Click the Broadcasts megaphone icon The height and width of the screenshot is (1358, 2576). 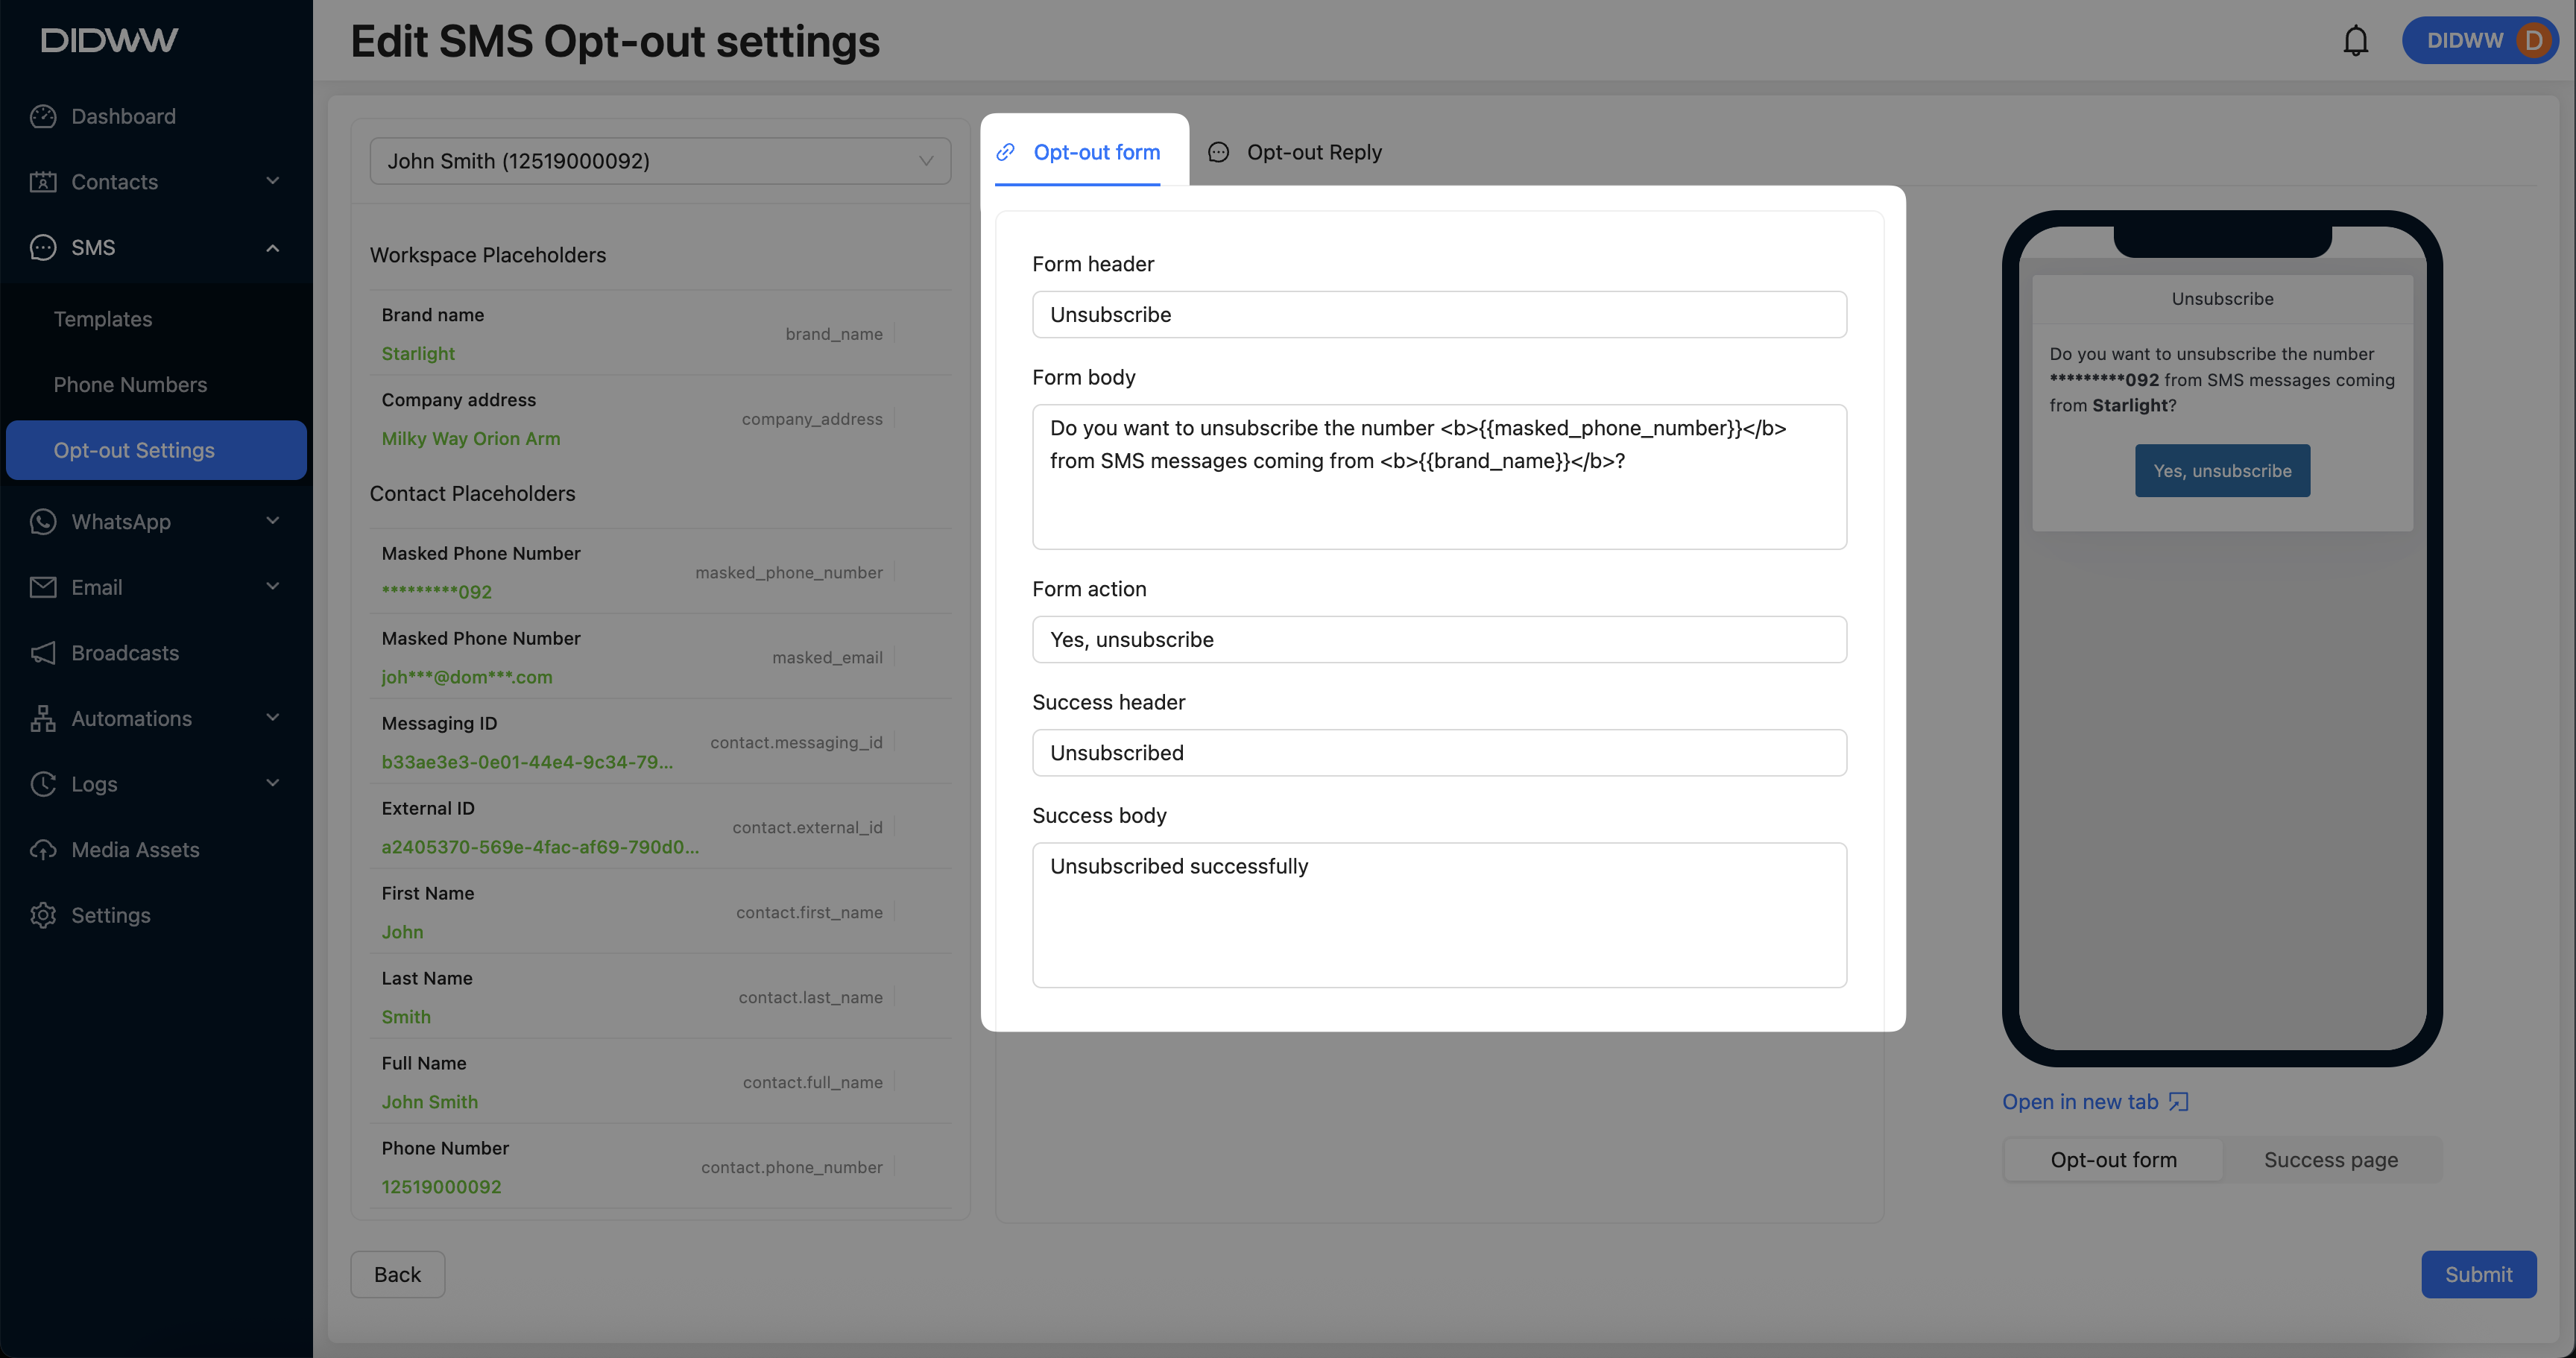(x=43, y=653)
